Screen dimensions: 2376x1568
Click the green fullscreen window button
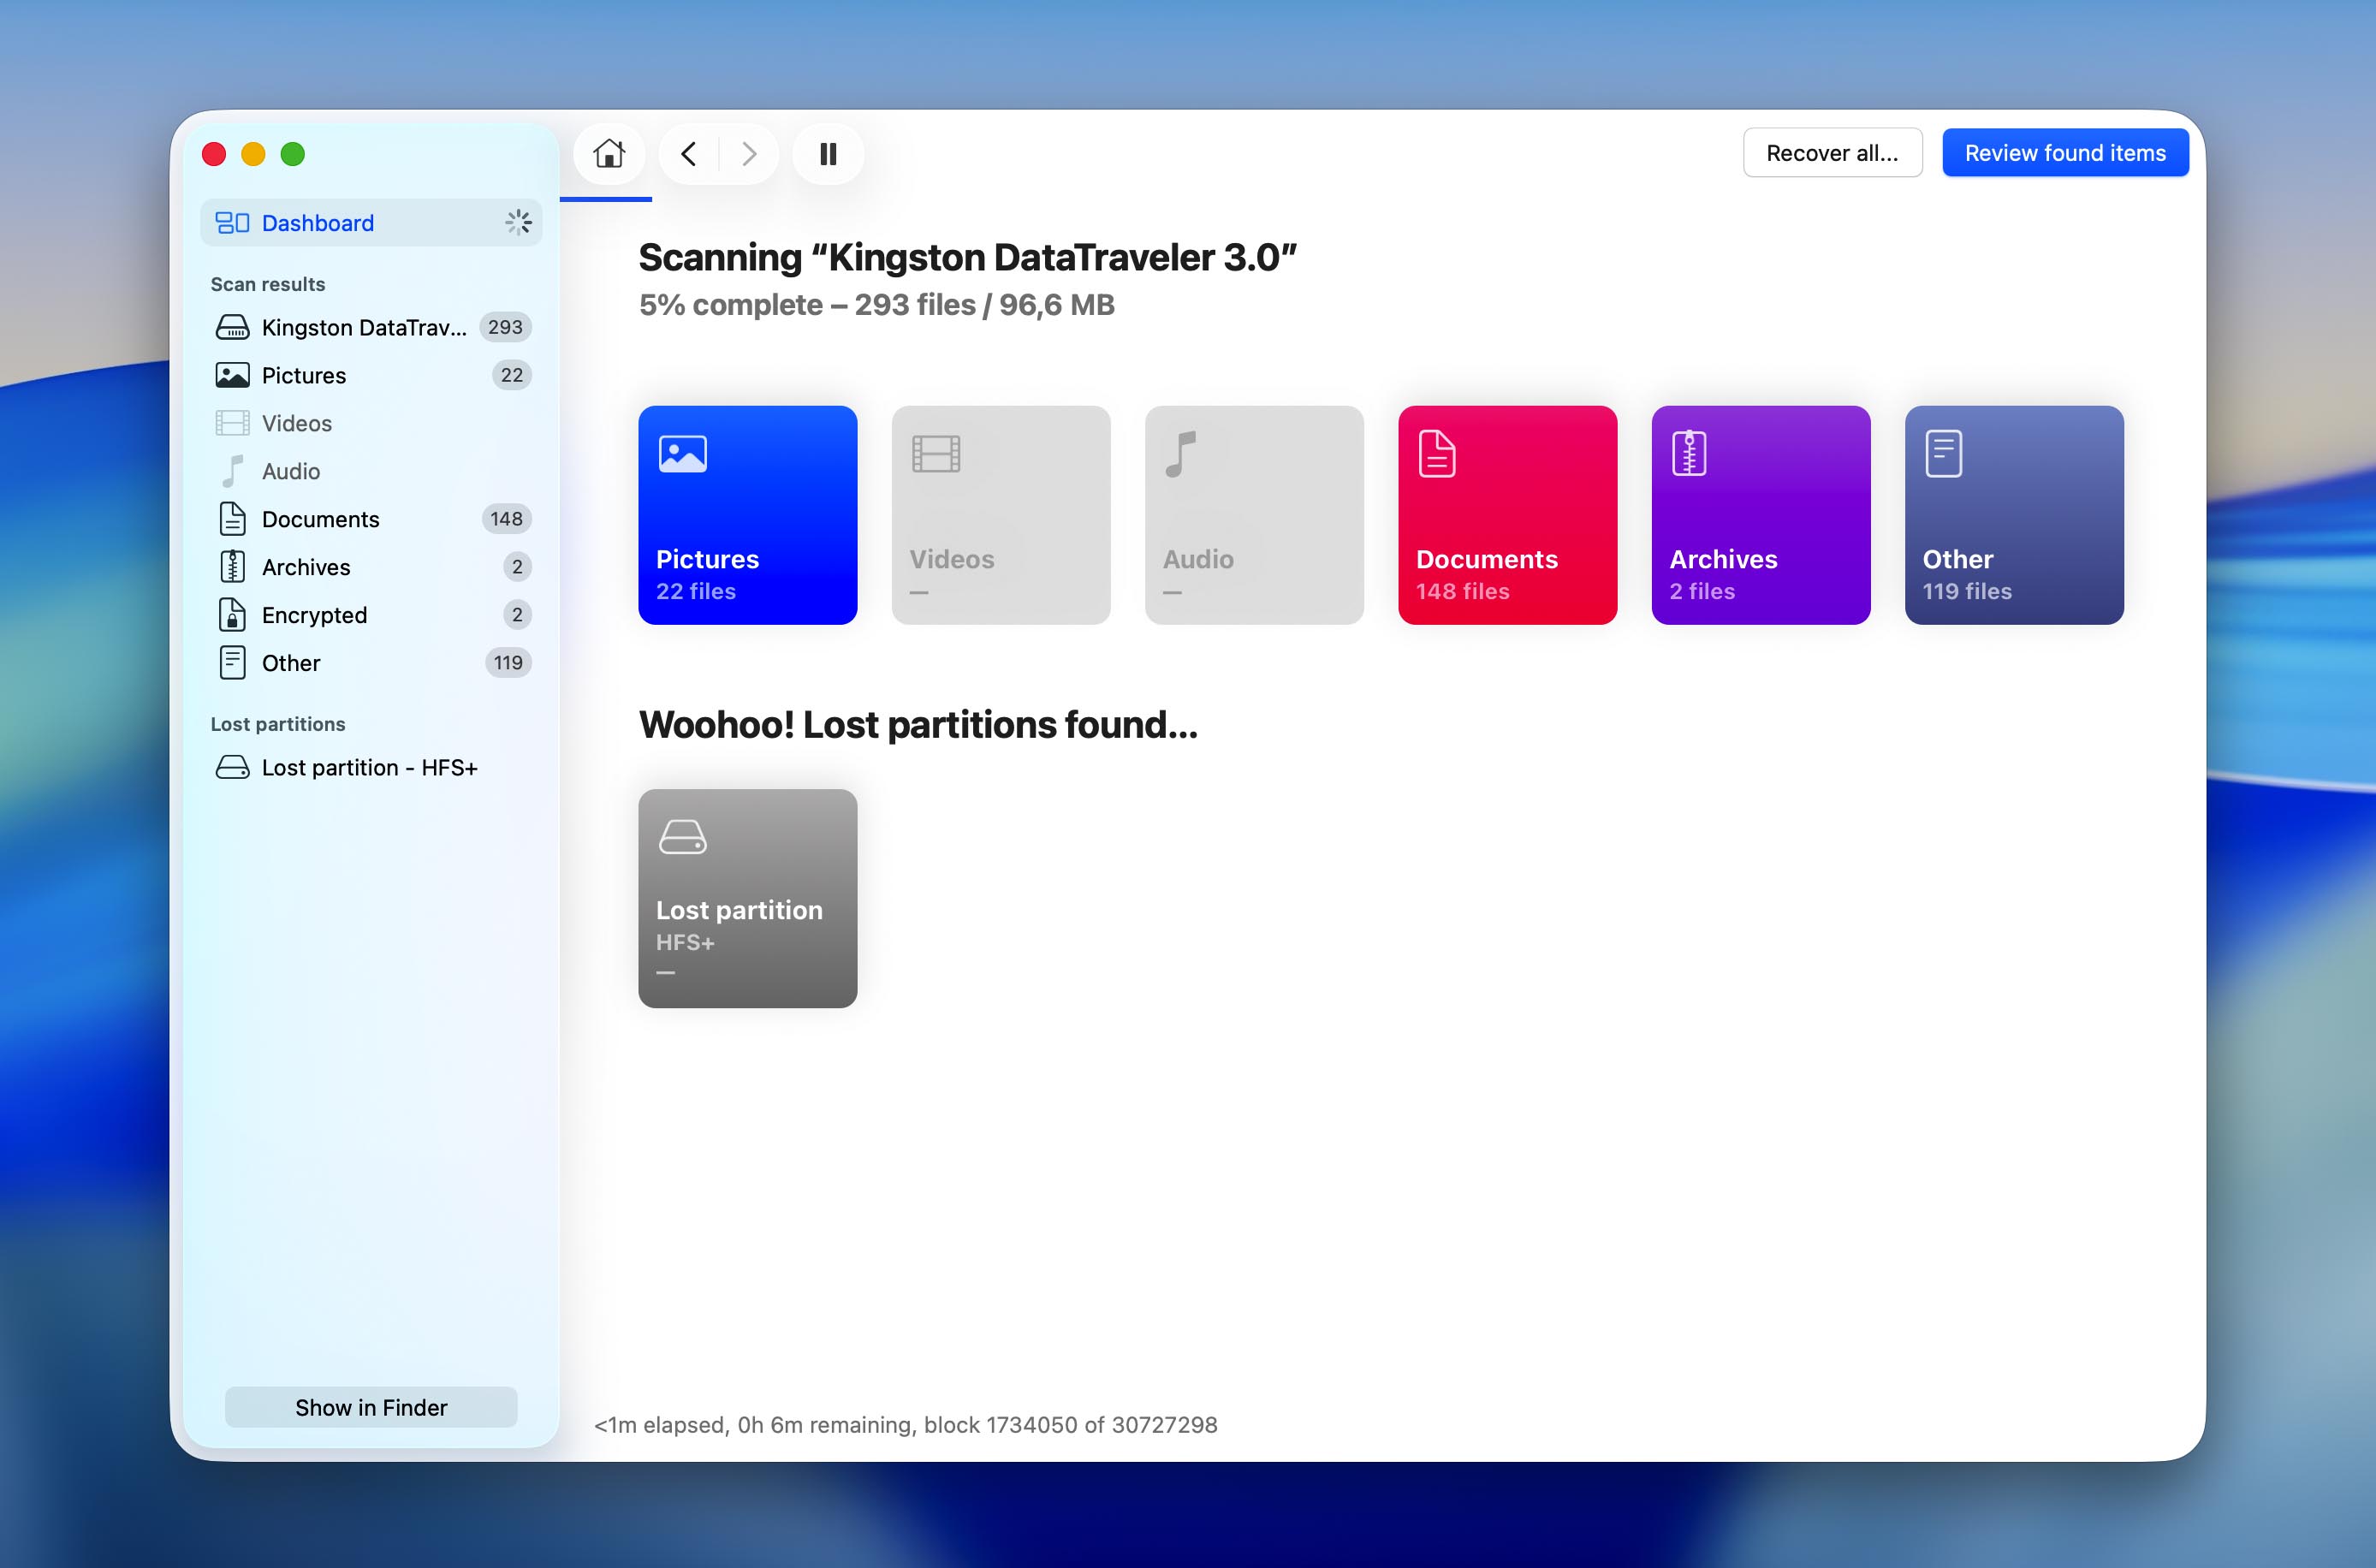coord(293,154)
